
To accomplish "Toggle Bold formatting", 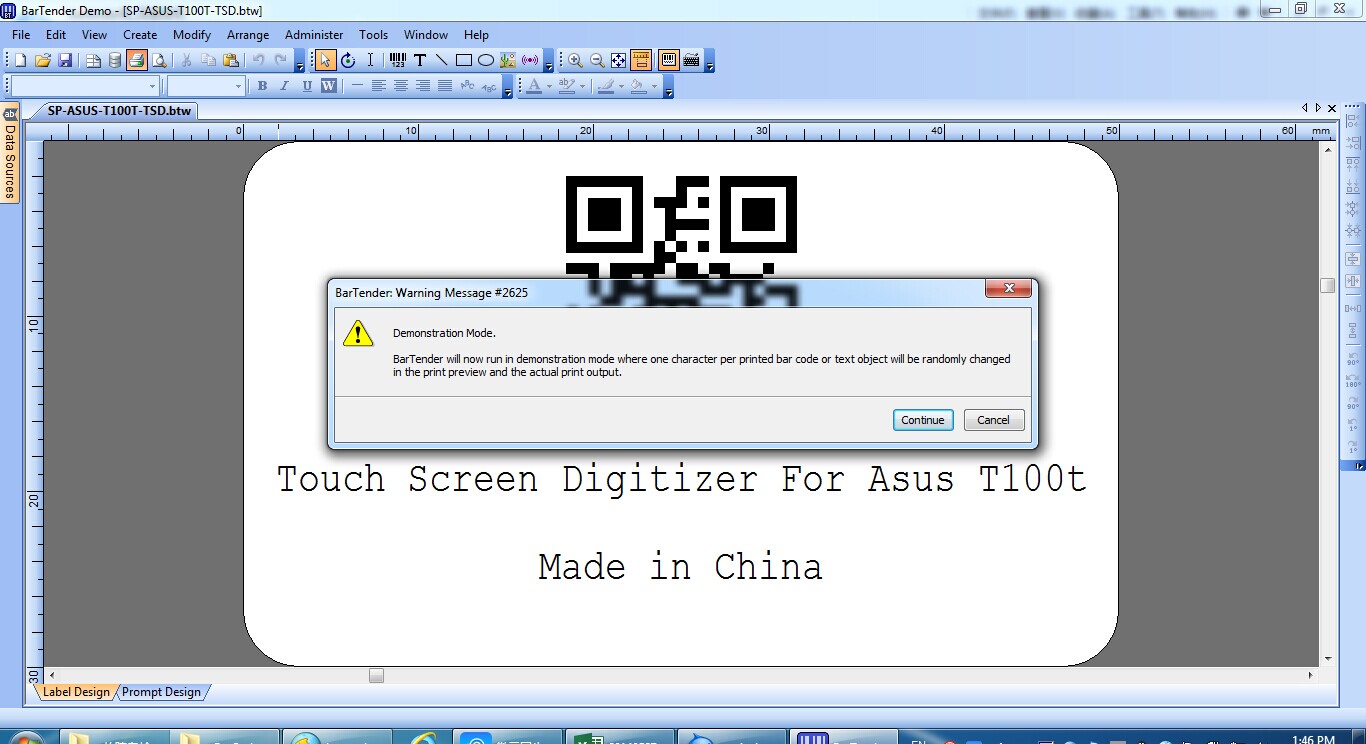I will click(262, 87).
